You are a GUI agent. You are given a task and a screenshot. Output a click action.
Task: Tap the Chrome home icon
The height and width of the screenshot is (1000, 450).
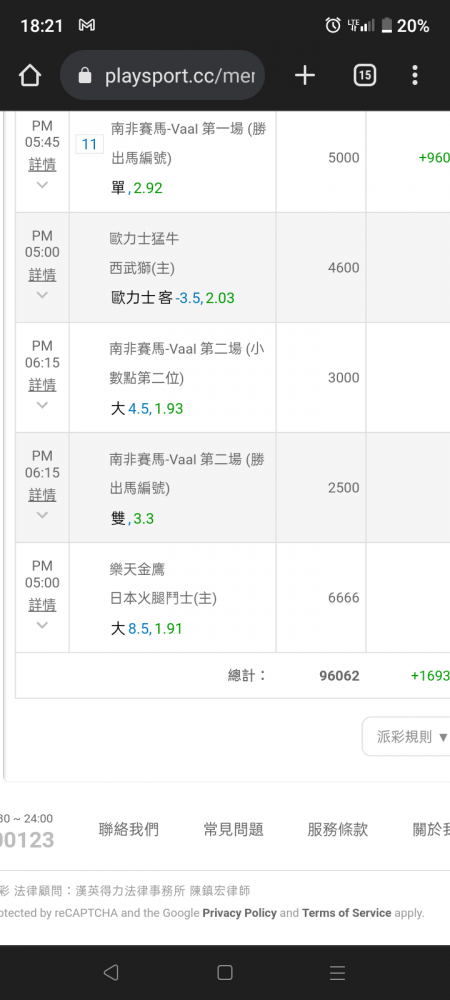29,76
